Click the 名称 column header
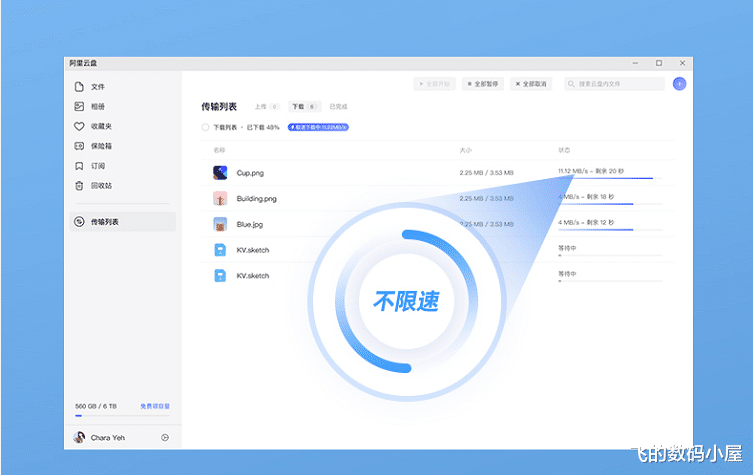The width and height of the screenshot is (753, 475). (219, 150)
